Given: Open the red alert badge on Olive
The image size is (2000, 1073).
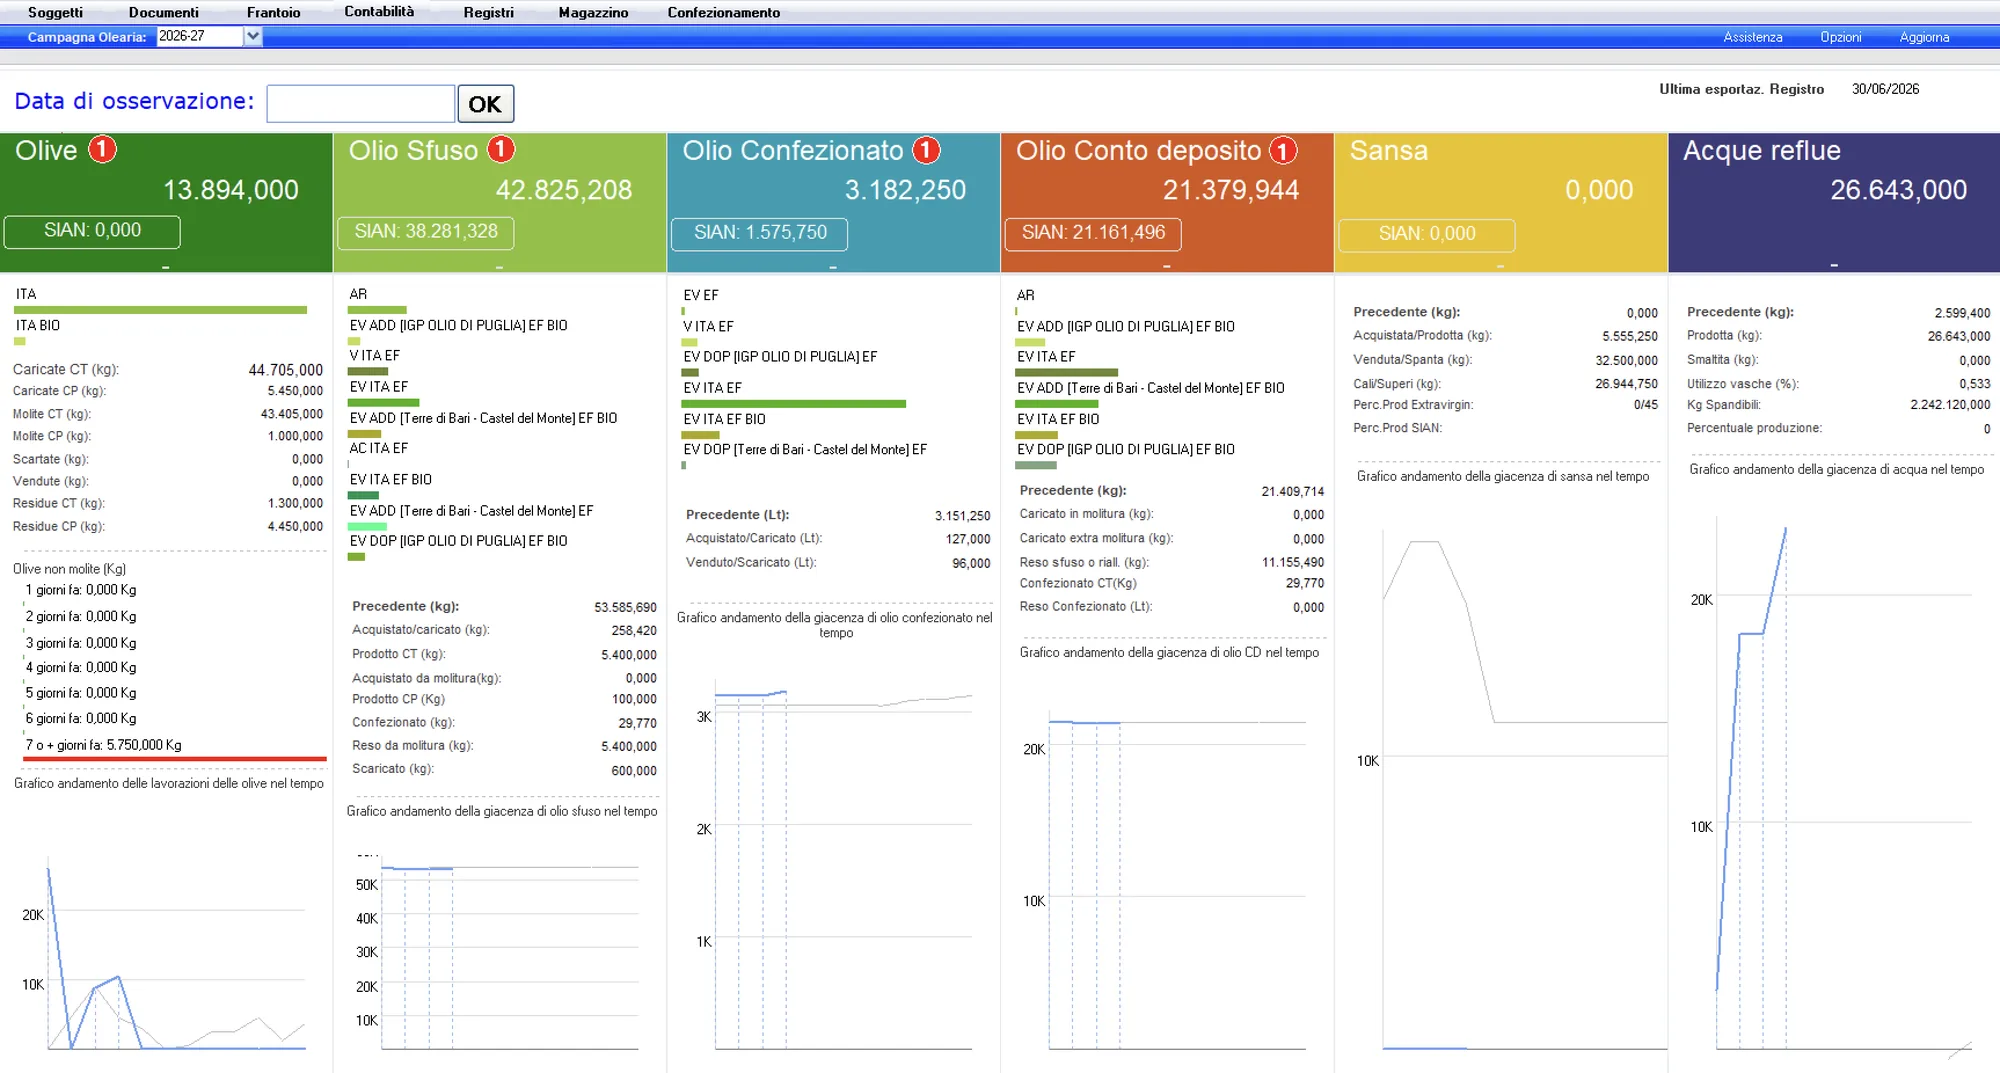Looking at the screenshot, I should pos(102,149).
